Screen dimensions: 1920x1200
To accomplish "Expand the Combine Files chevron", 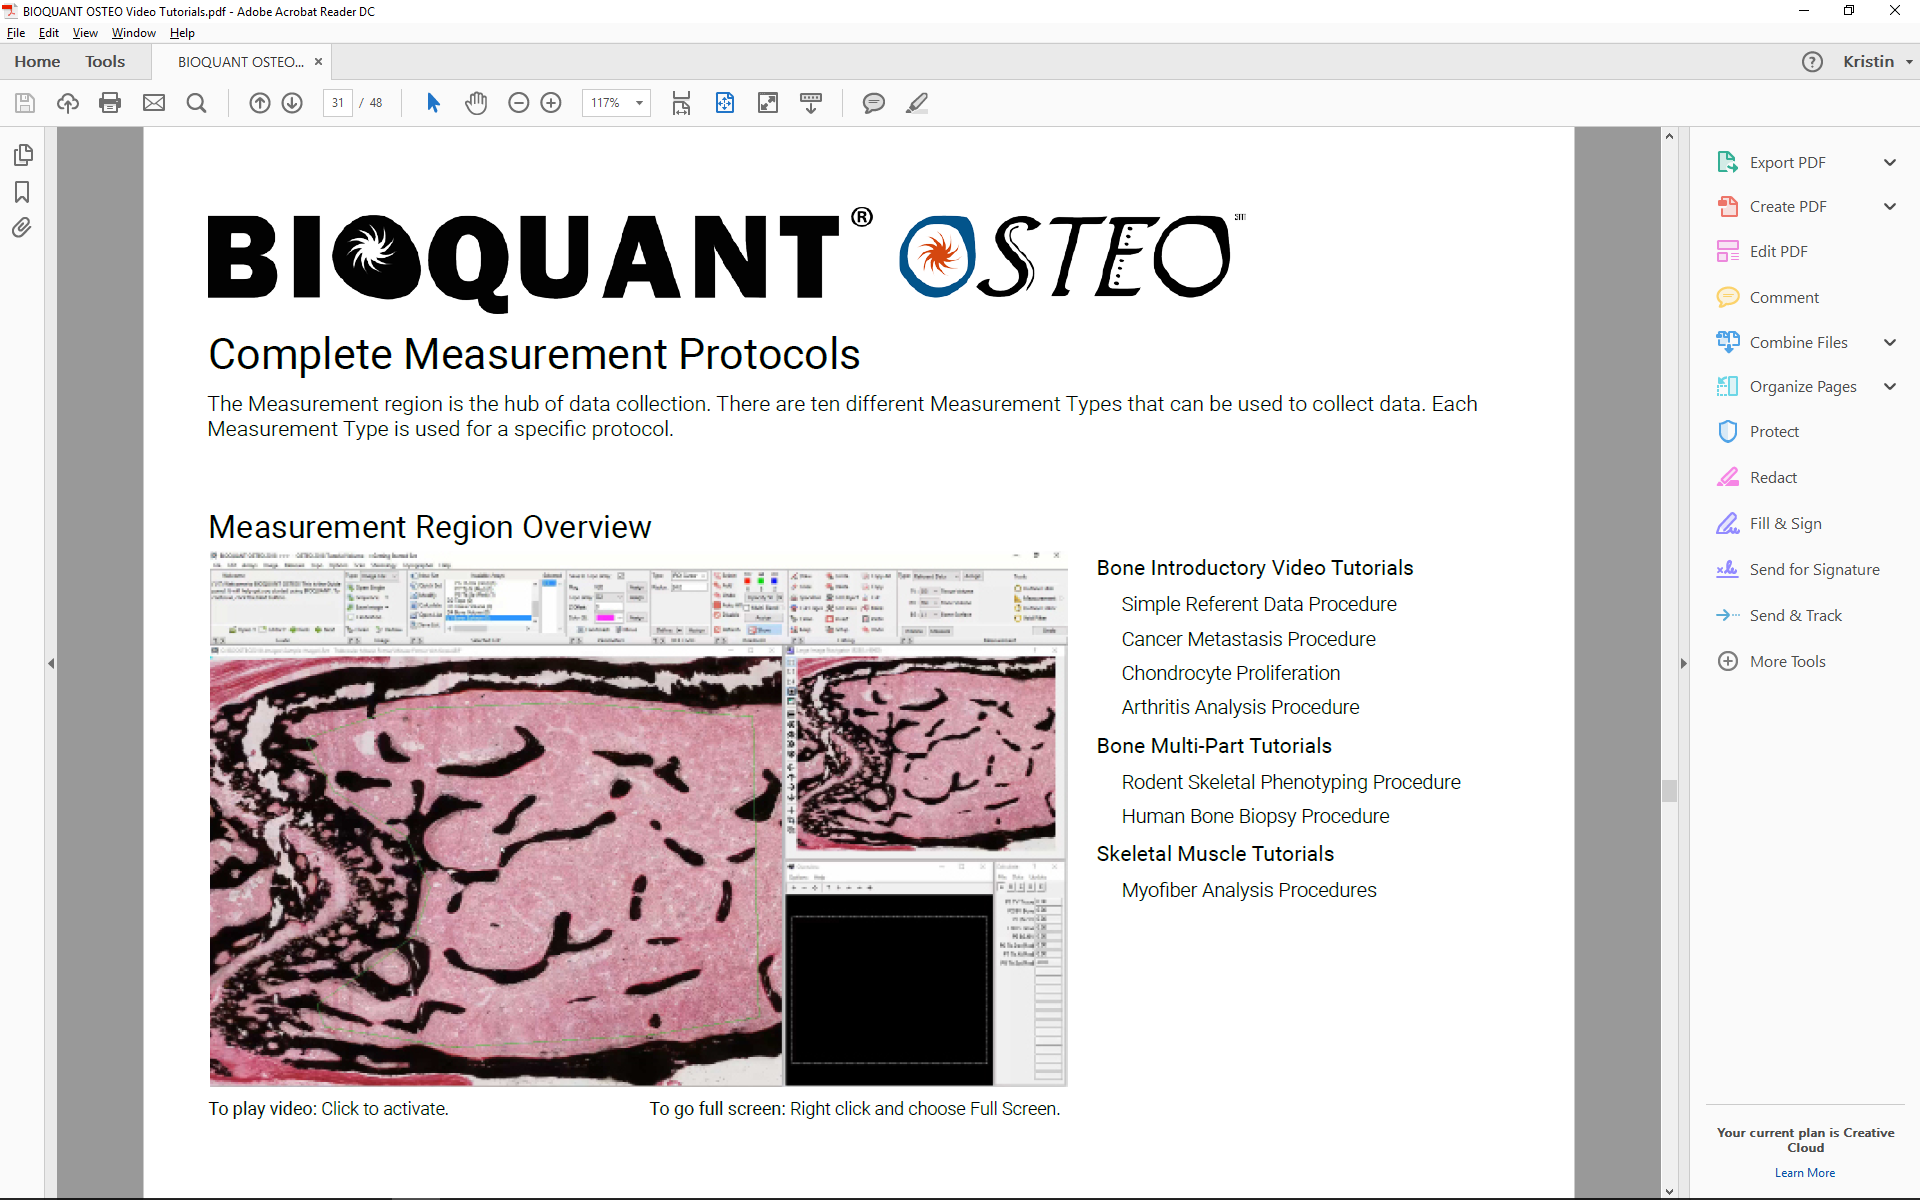I will [1890, 342].
